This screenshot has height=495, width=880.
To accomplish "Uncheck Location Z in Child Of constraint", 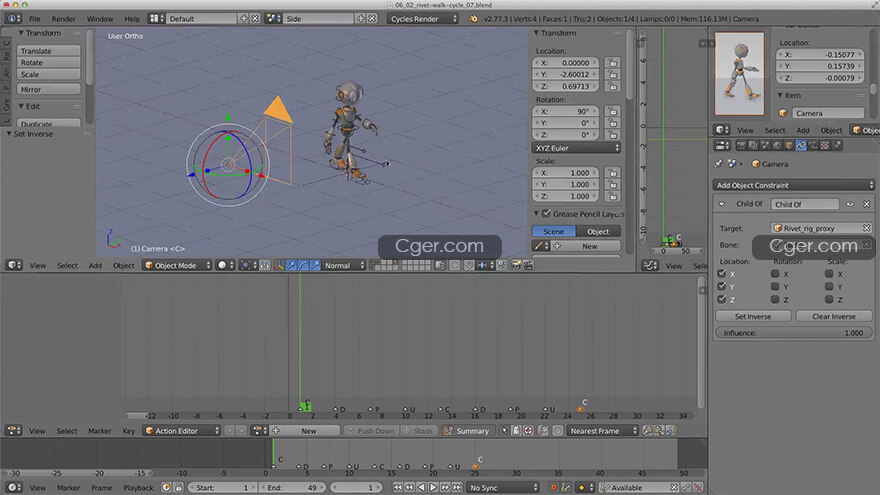I will pyautogui.click(x=722, y=299).
